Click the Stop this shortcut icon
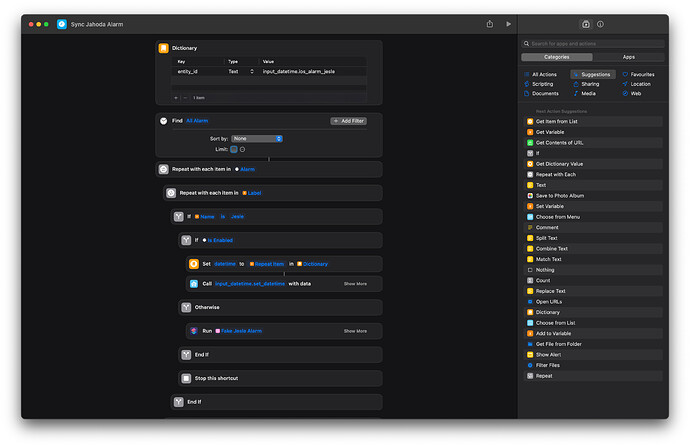Screen dimensions: 690x447 tap(186, 378)
